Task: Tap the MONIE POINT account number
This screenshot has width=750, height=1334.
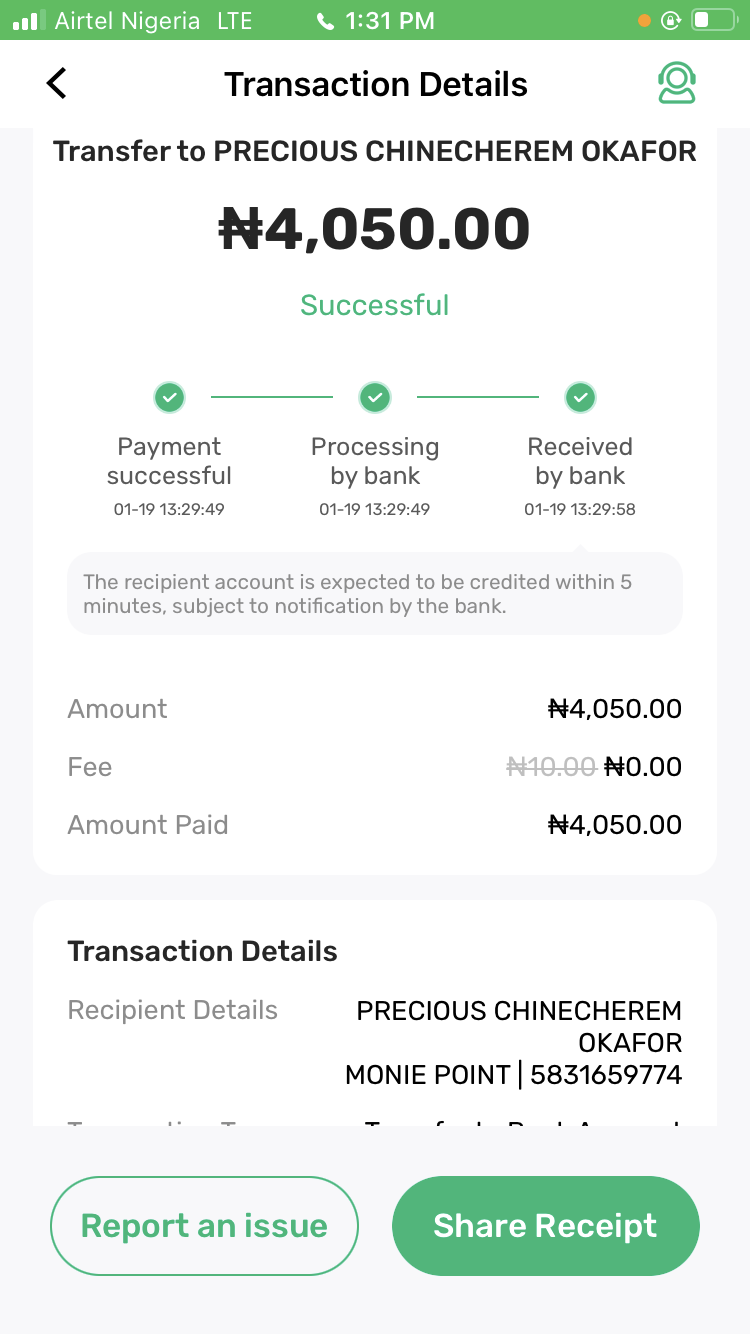Action: (606, 1075)
